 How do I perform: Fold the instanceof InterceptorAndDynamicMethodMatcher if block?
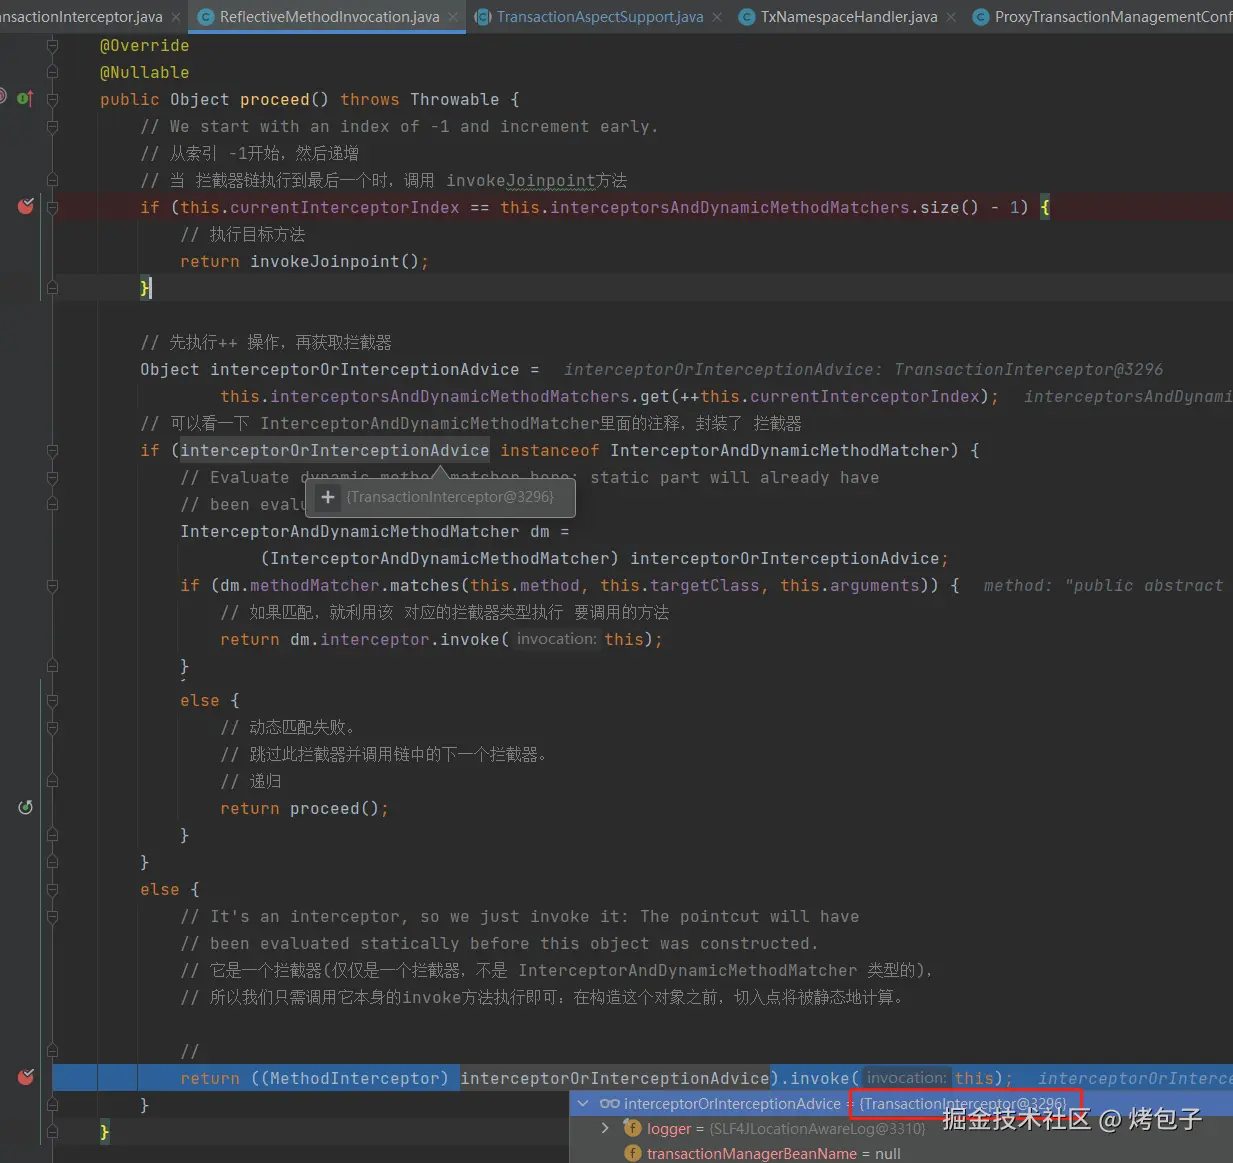click(52, 451)
